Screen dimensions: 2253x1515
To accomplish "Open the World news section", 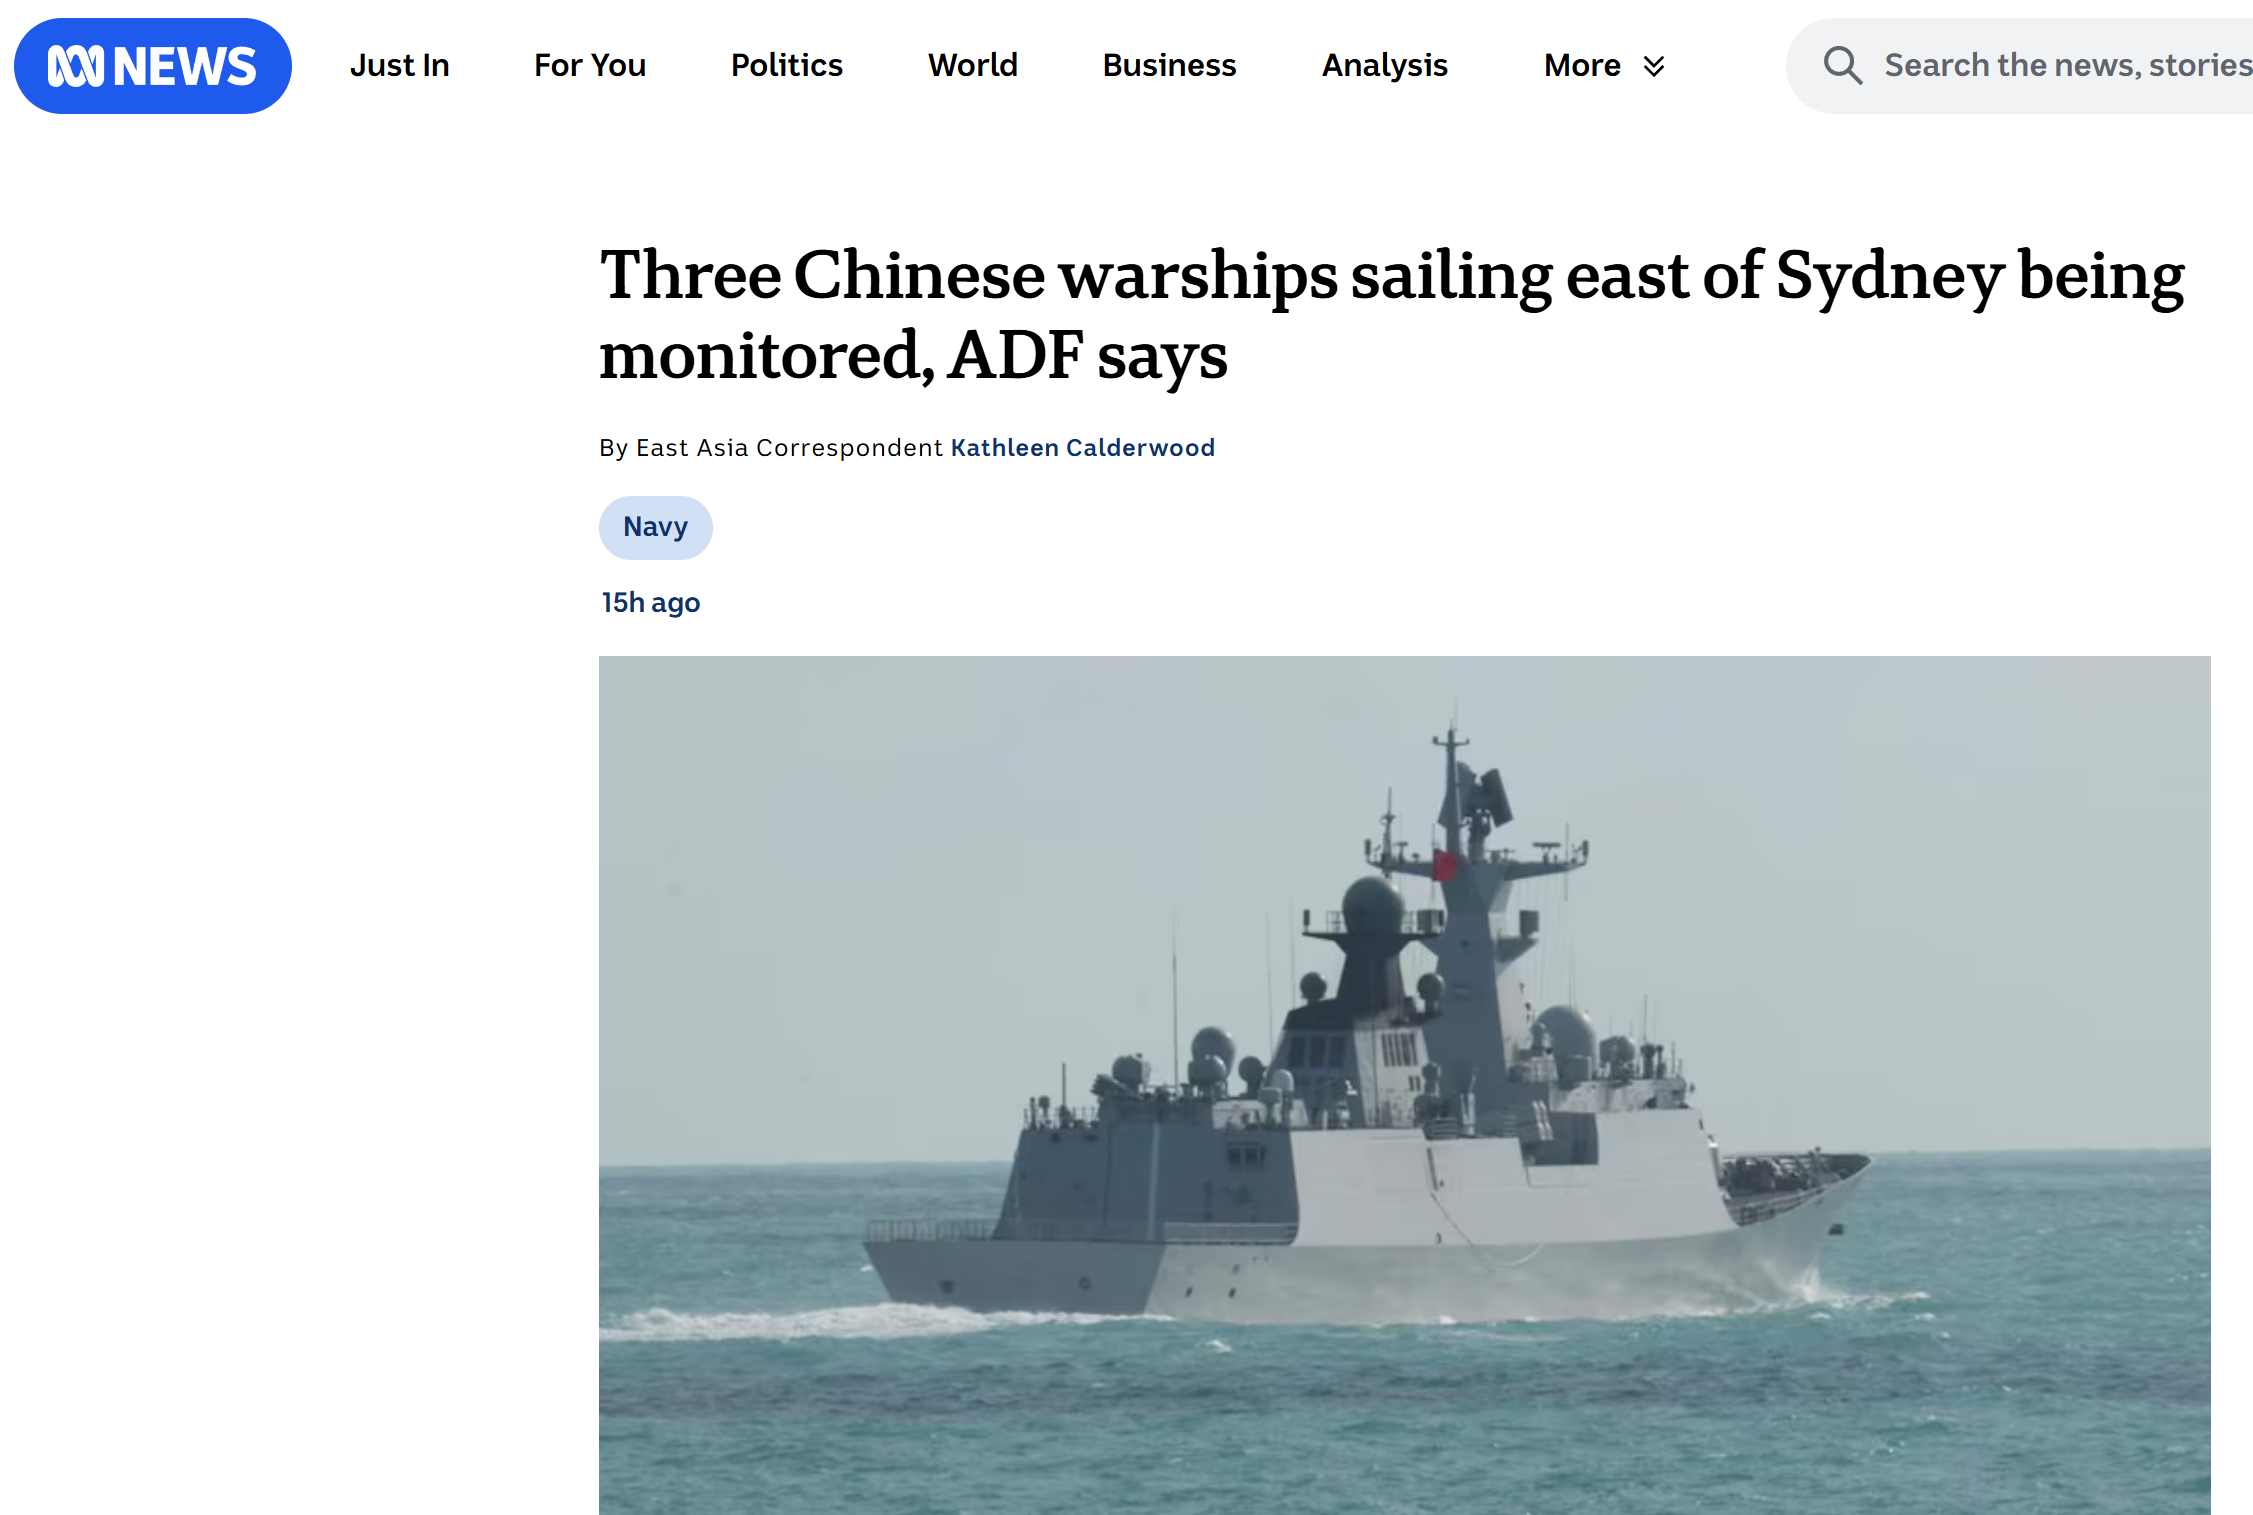I will (973, 65).
